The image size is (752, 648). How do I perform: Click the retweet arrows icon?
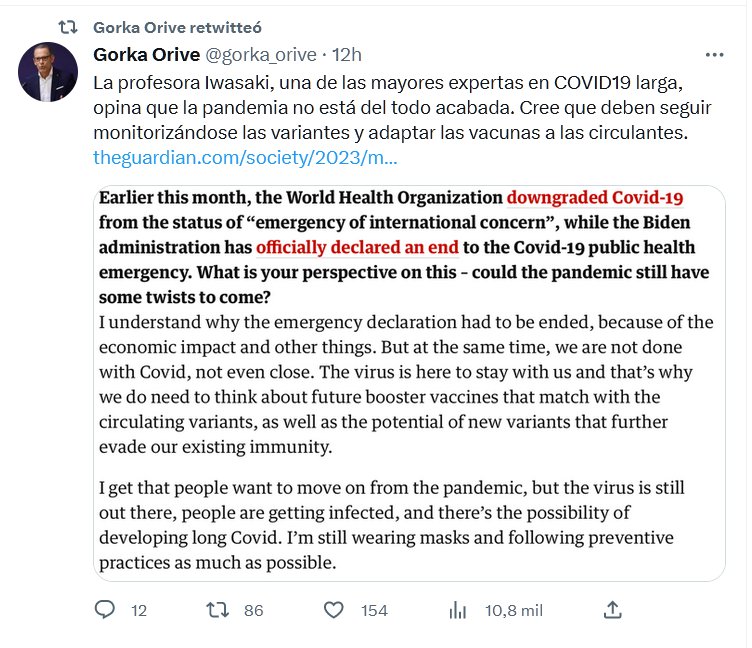coord(216,609)
